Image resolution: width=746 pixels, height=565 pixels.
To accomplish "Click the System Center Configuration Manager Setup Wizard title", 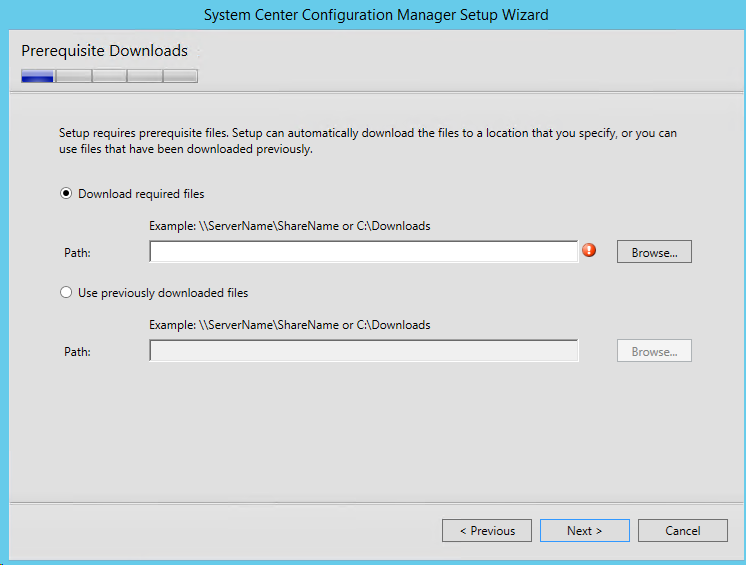I will 376,15.
